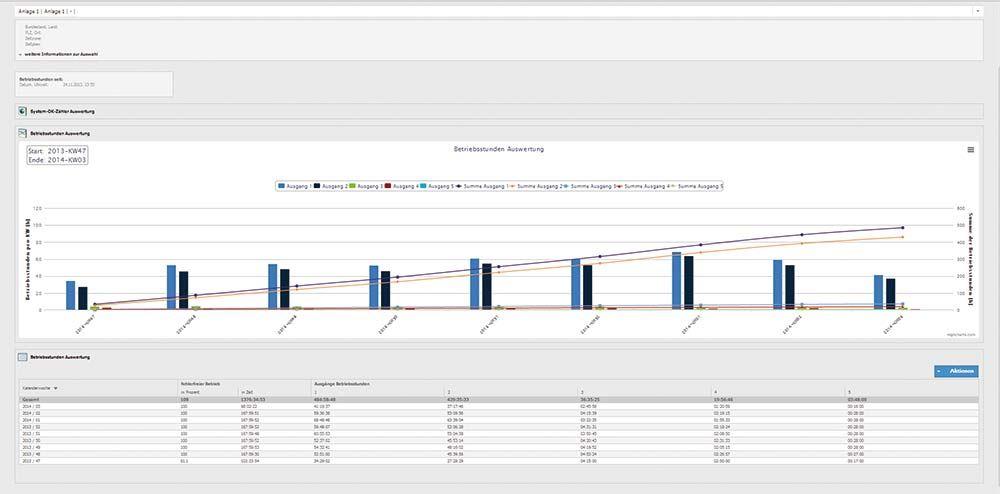Toggle Ausgang 1 series in chart legend

pos(295,186)
